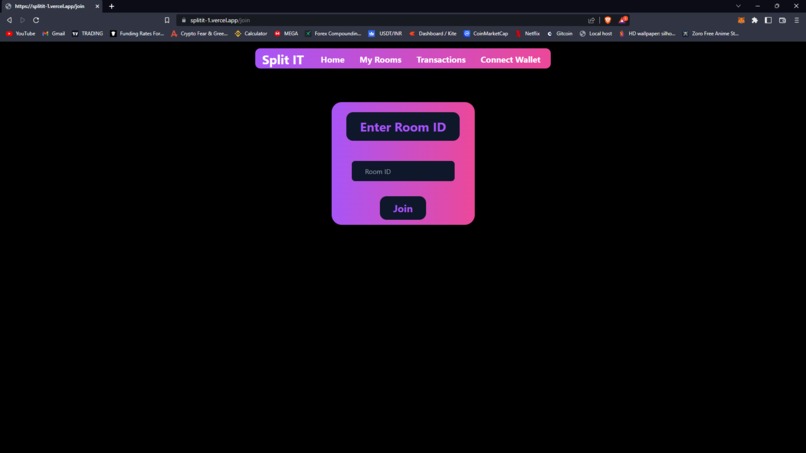Viewport: 806px width, 453px height.
Task: Open the Funding Rates bookmark
Action: pos(137,33)
